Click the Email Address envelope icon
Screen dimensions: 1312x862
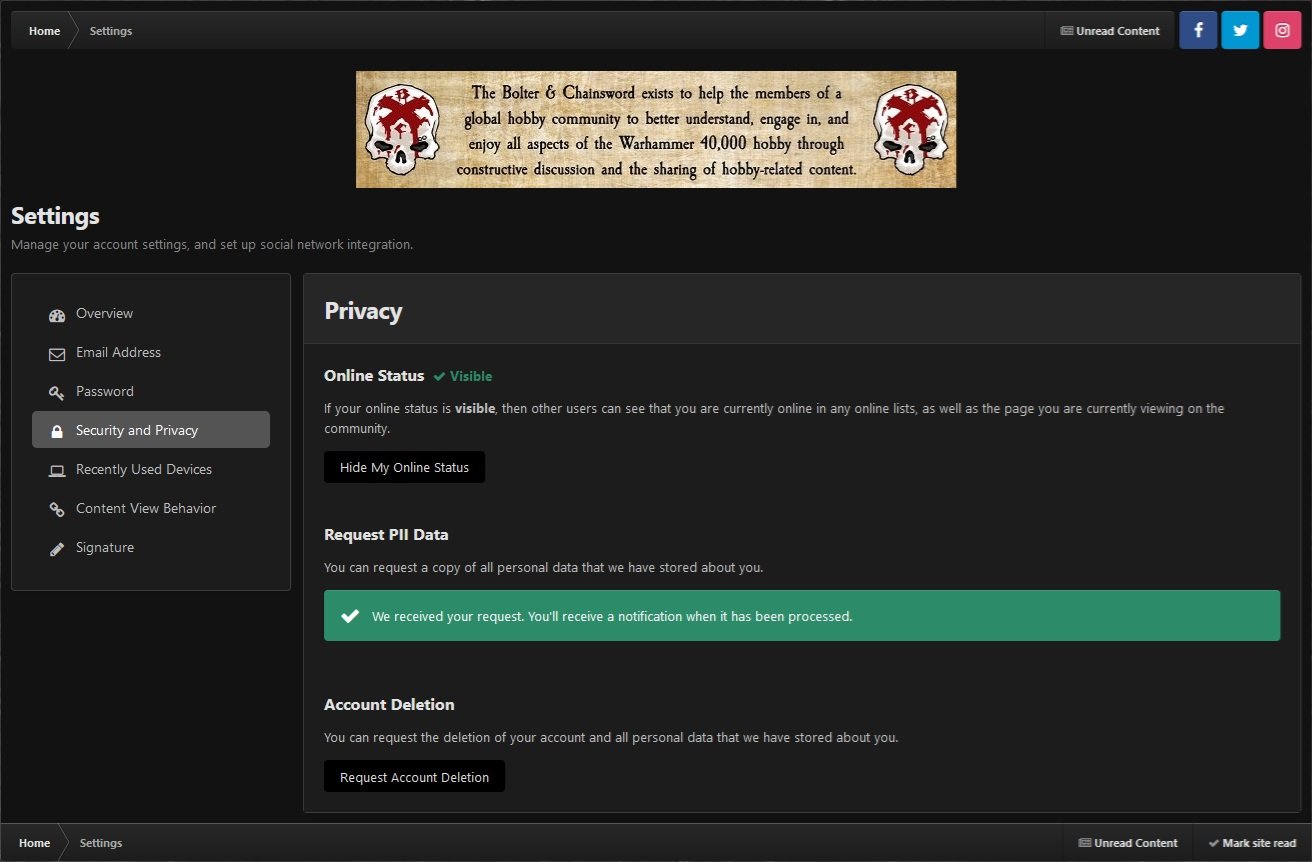(57, 354)
